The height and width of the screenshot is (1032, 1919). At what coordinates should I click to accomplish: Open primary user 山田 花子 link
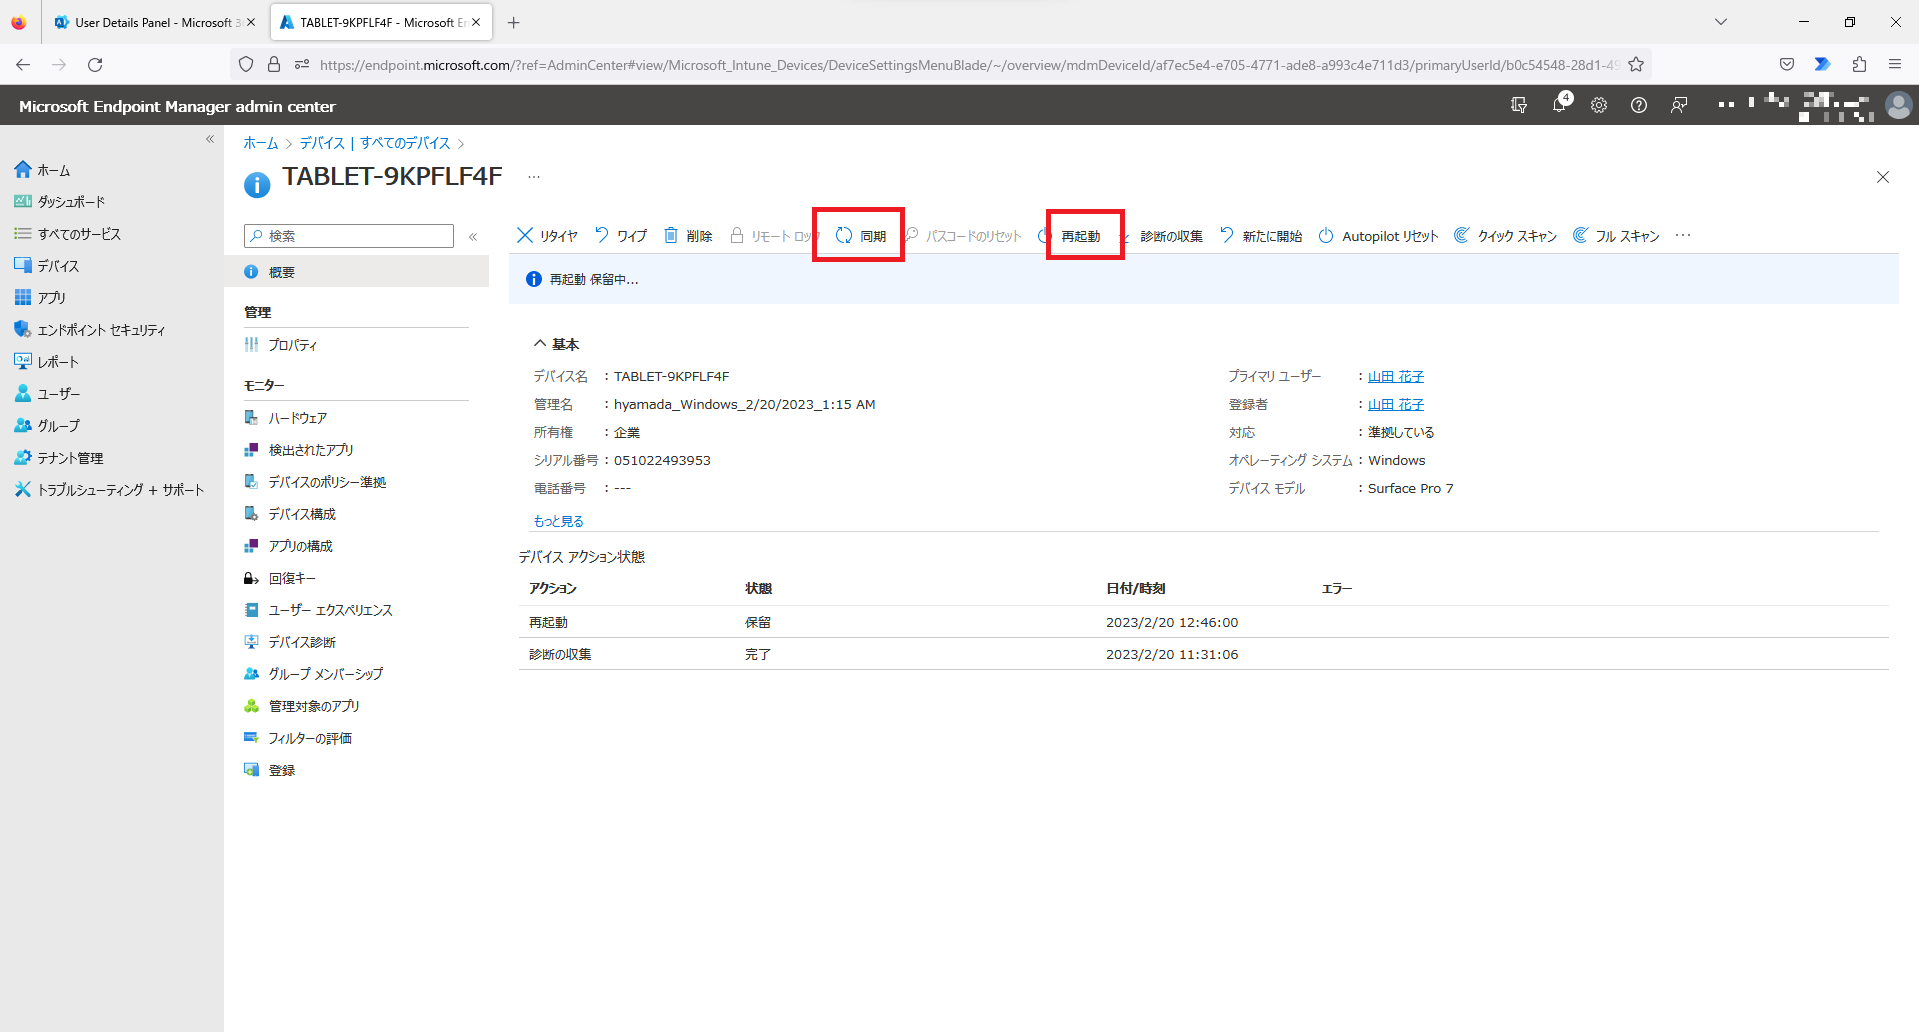(1396, 377)
